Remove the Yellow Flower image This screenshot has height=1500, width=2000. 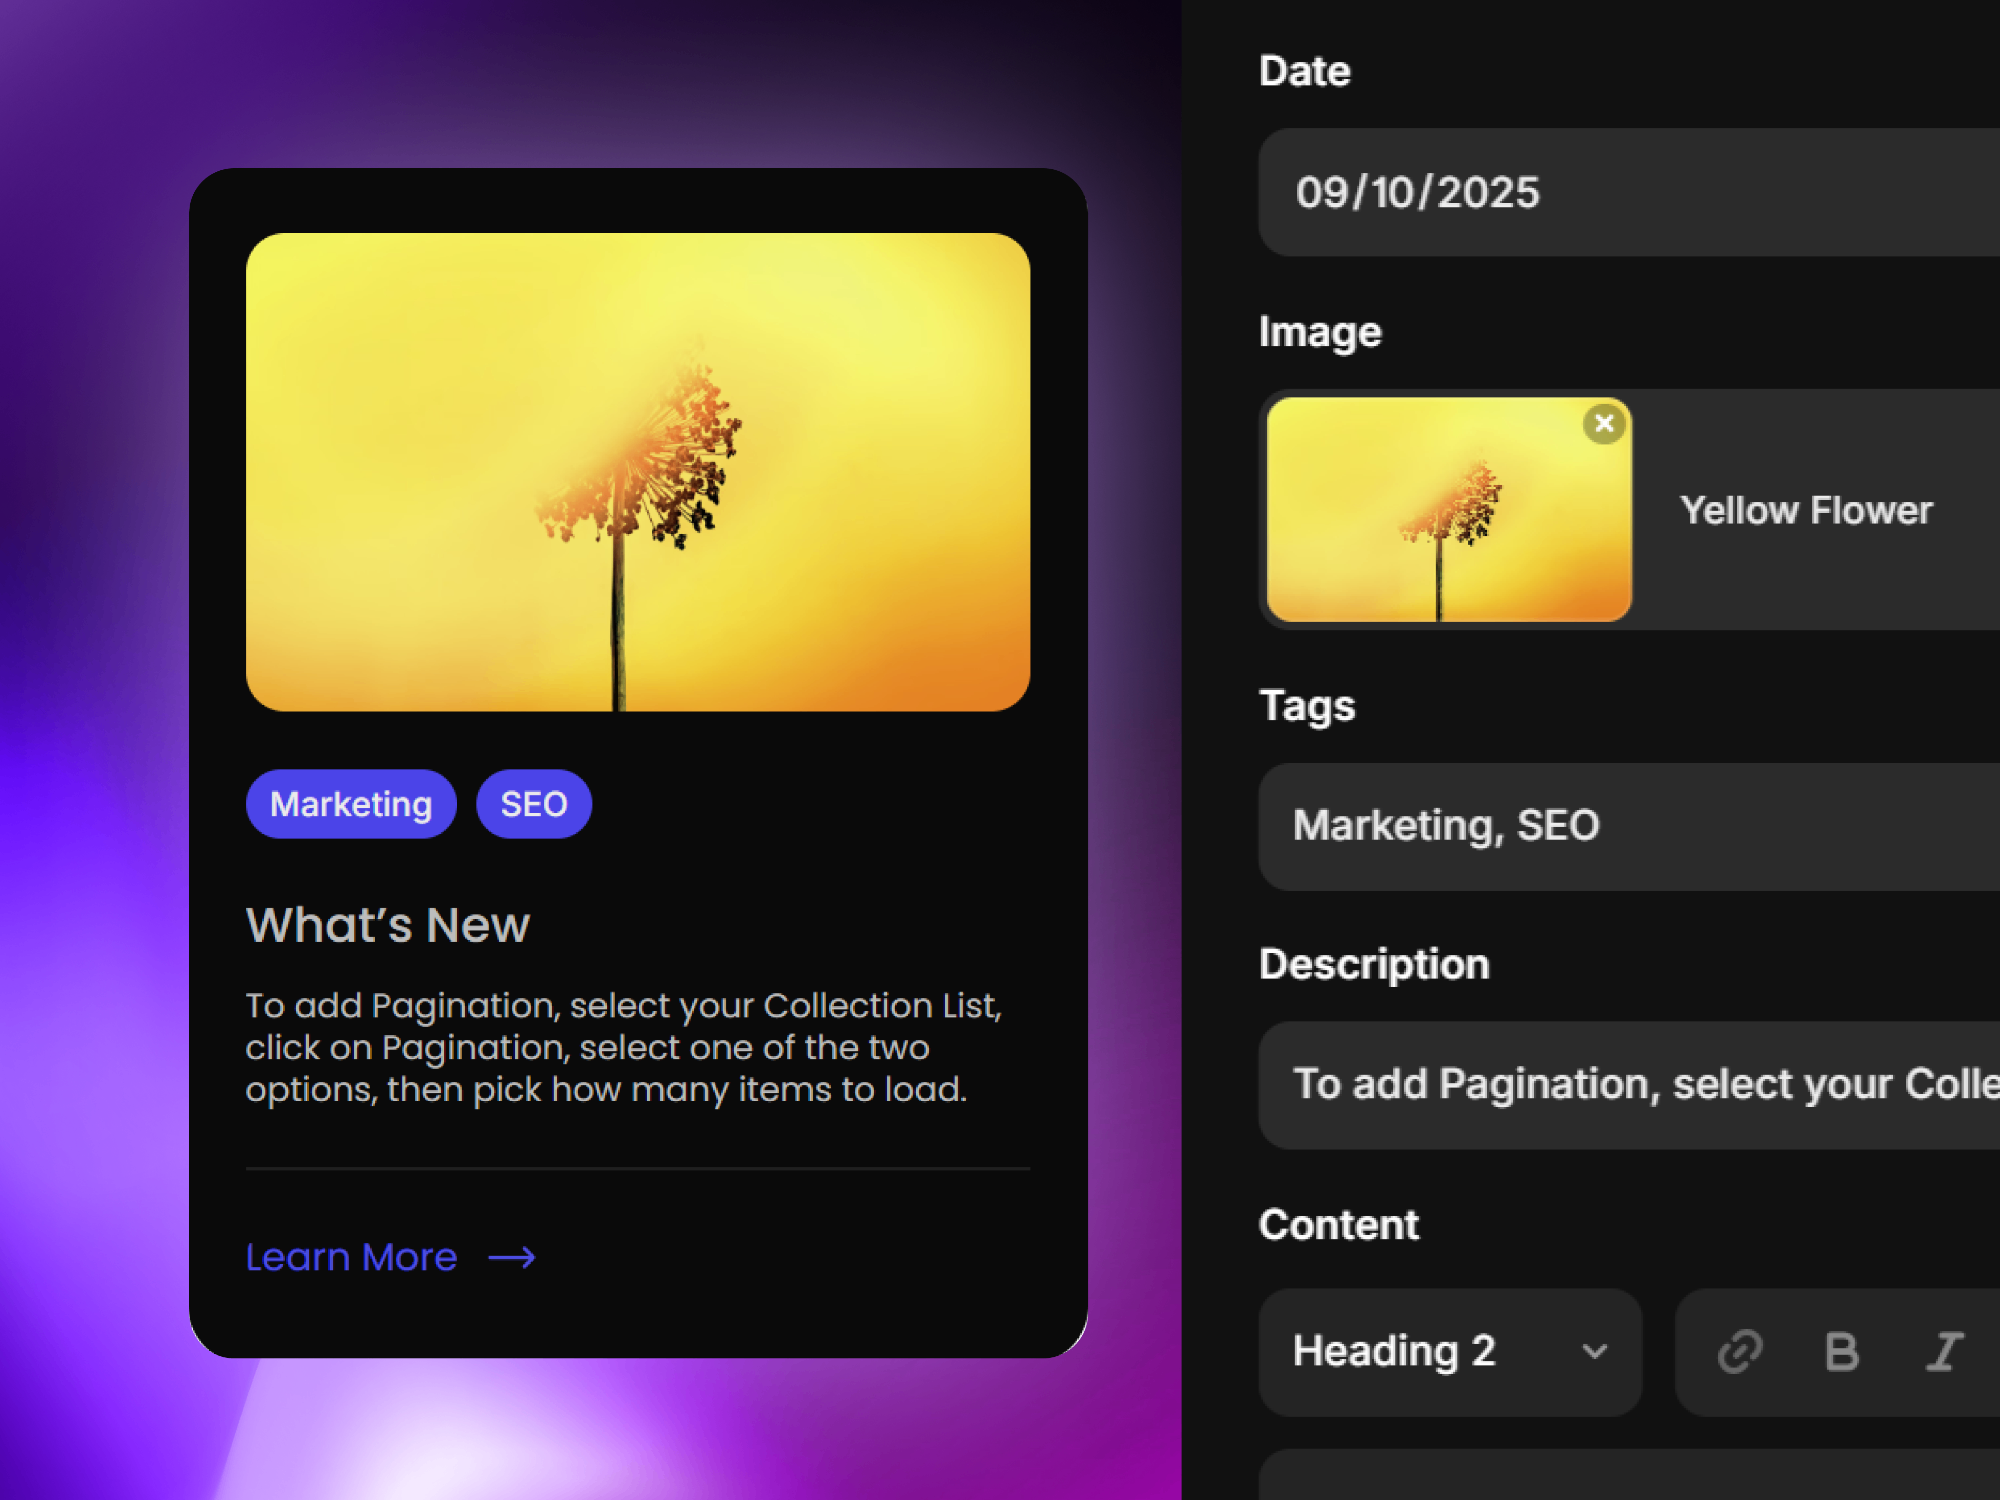pos(1604,424)
